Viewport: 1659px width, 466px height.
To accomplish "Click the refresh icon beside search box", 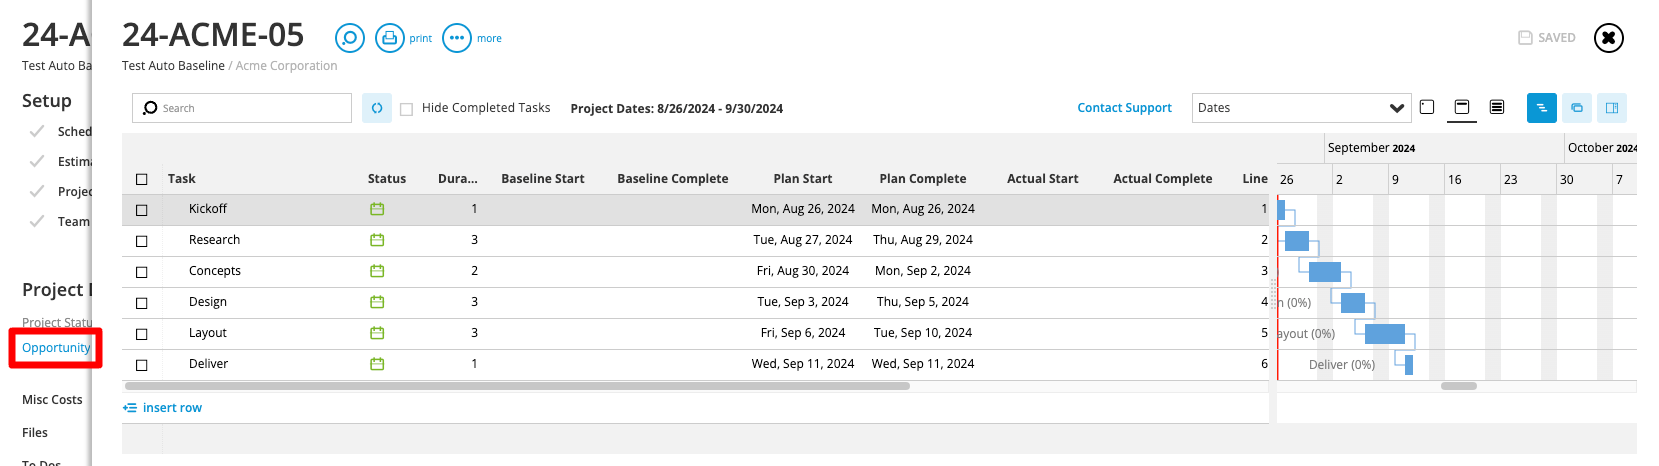I will [377, 108].
